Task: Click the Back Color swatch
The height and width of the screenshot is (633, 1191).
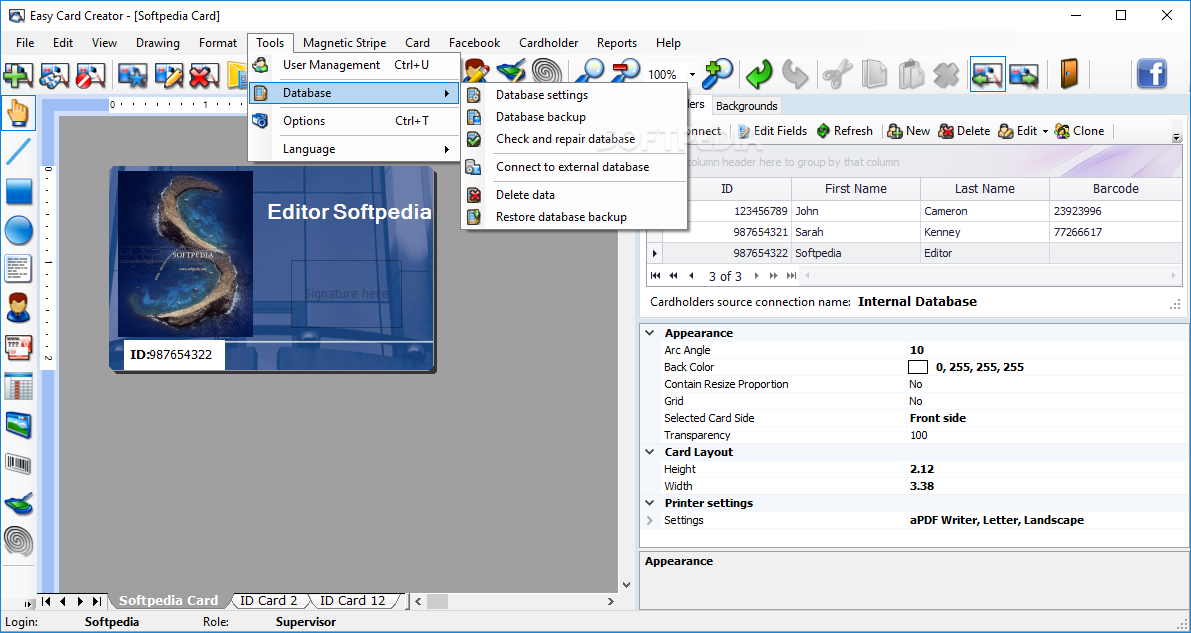Action: pos(918,367)
